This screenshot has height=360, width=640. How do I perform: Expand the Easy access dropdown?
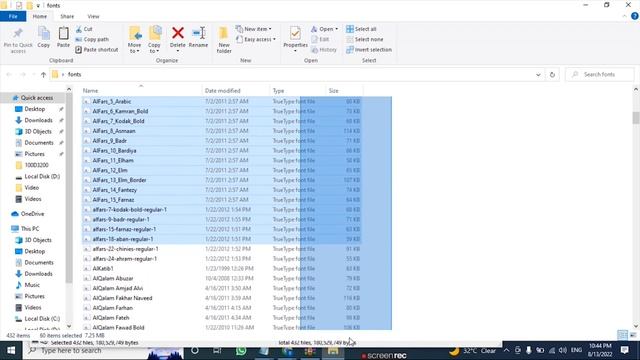tap(256, 40)
